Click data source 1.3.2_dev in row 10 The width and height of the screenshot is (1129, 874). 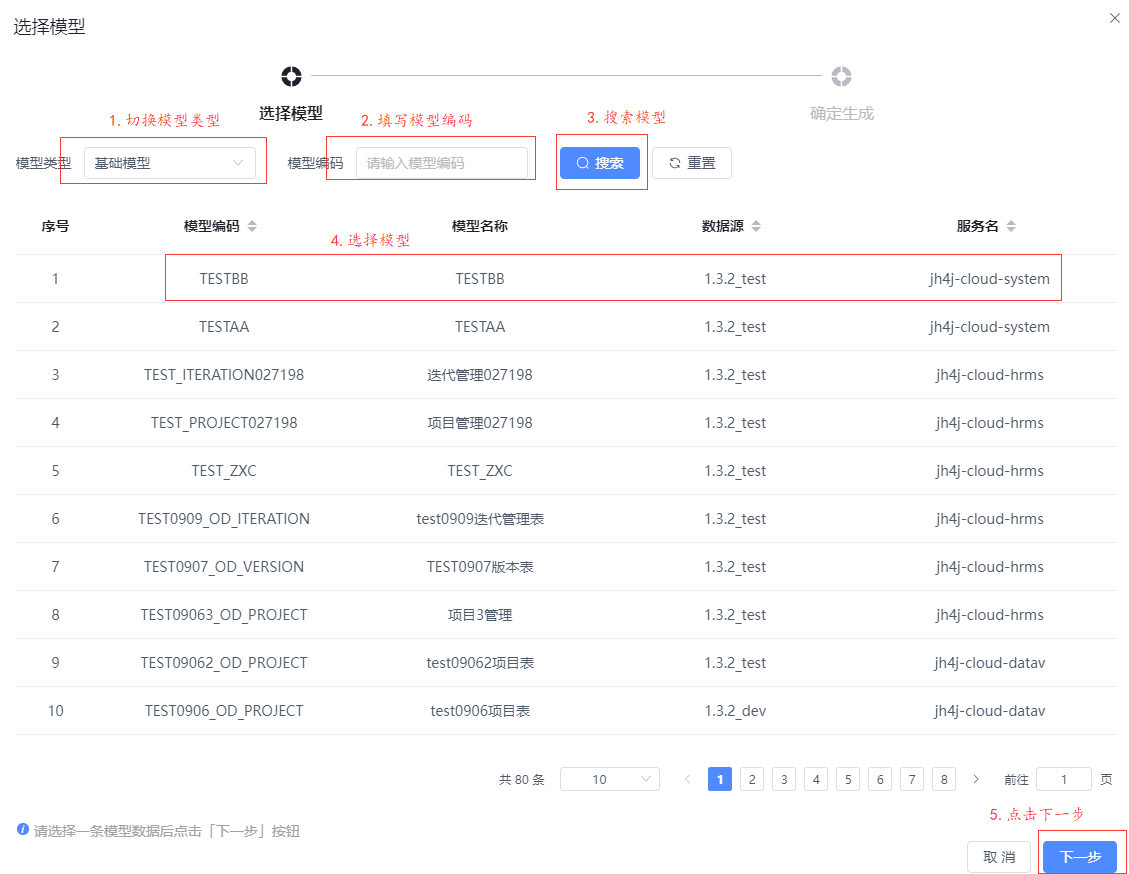pyautogui.click(x=735, y=711)
